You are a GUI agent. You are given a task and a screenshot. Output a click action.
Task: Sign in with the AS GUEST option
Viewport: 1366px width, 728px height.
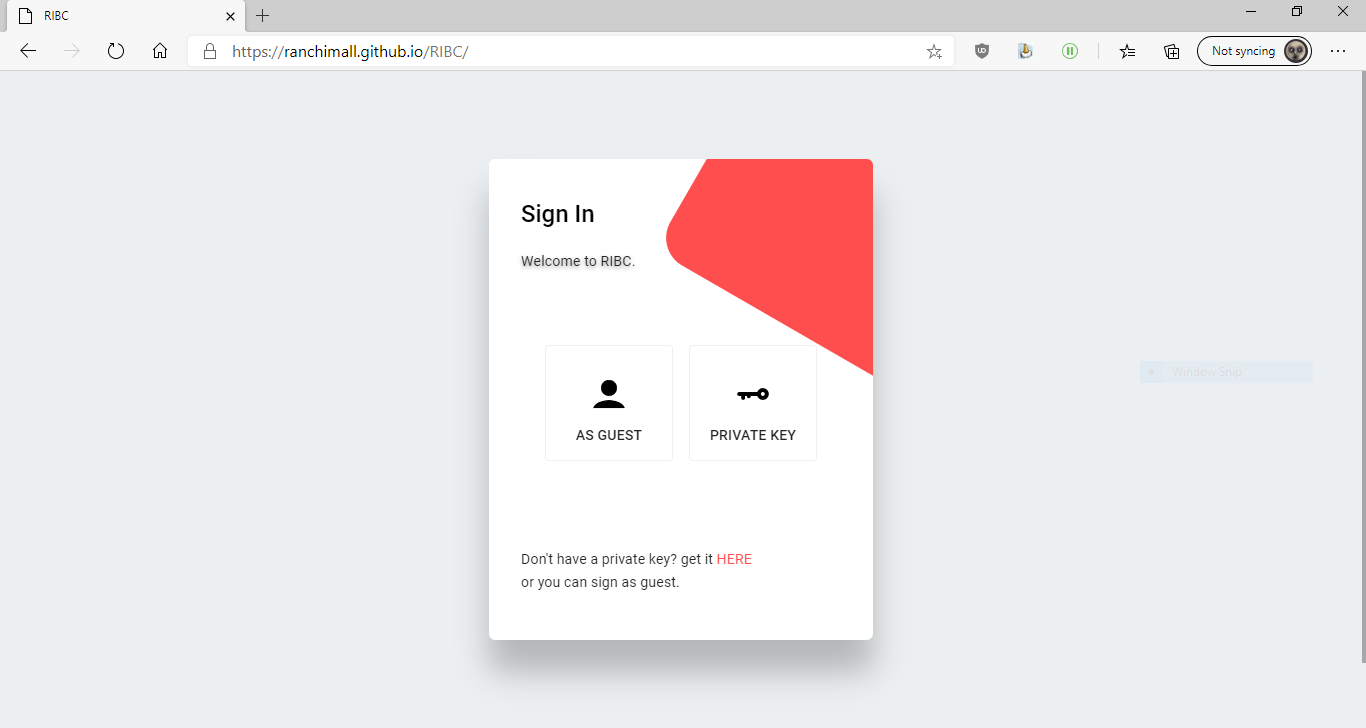pyautogui.click(x=609, y=403)
